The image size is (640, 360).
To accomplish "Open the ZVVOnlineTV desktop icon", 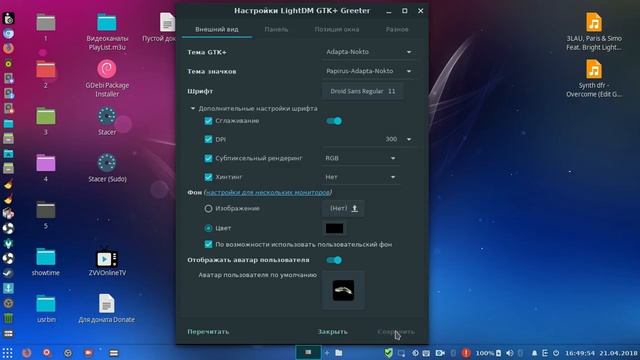I will coord(107,258).
